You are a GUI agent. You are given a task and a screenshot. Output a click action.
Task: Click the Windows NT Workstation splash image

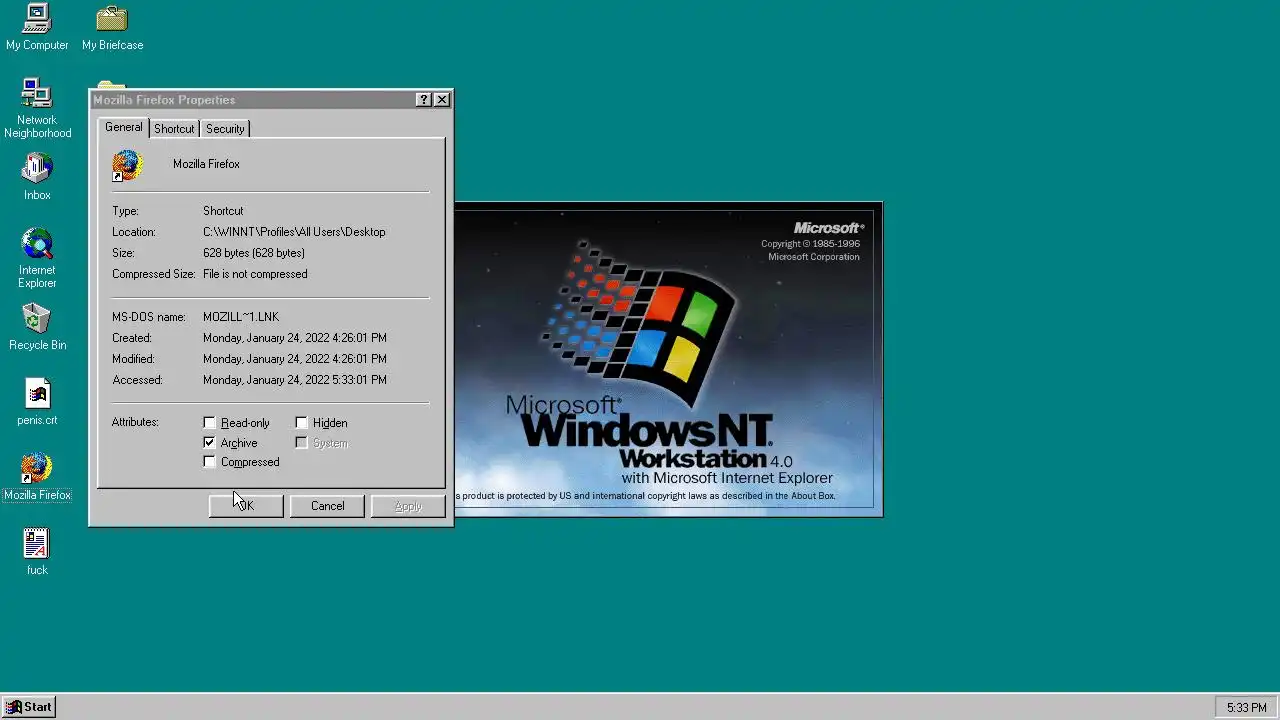click(668, 359)
